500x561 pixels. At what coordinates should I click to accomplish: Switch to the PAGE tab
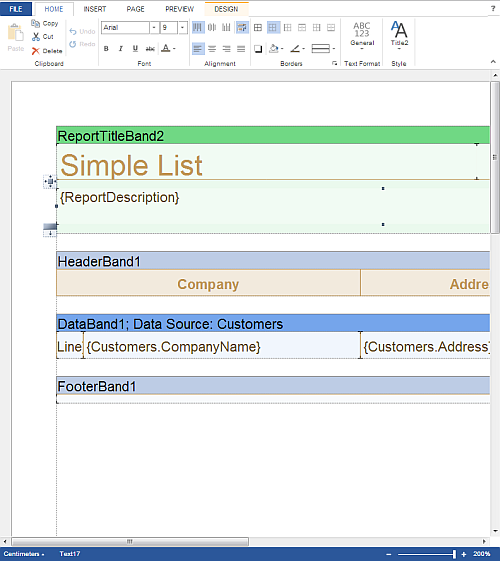[x=136, y=9]
